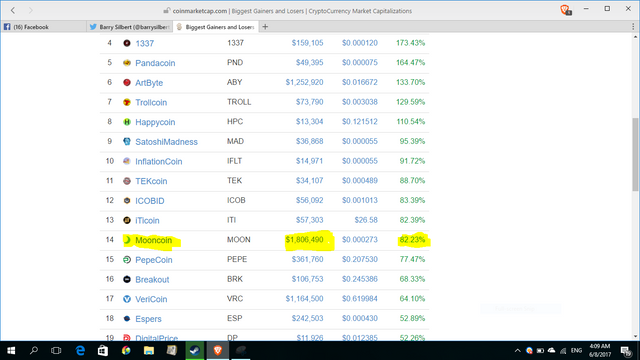This screenshot has height=360, width=640.
Task: Click the ArtByte coin icon
Action: click(x=127, y=82)
